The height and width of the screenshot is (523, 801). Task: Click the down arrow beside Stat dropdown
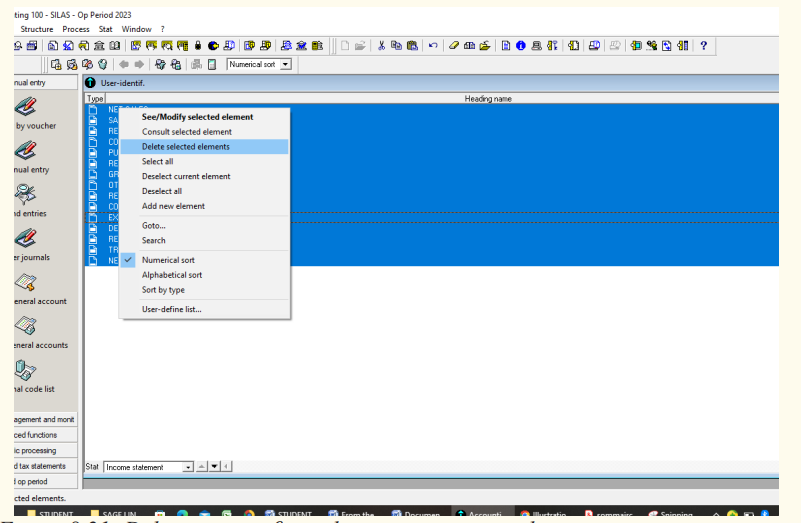(x=215, y=466)
